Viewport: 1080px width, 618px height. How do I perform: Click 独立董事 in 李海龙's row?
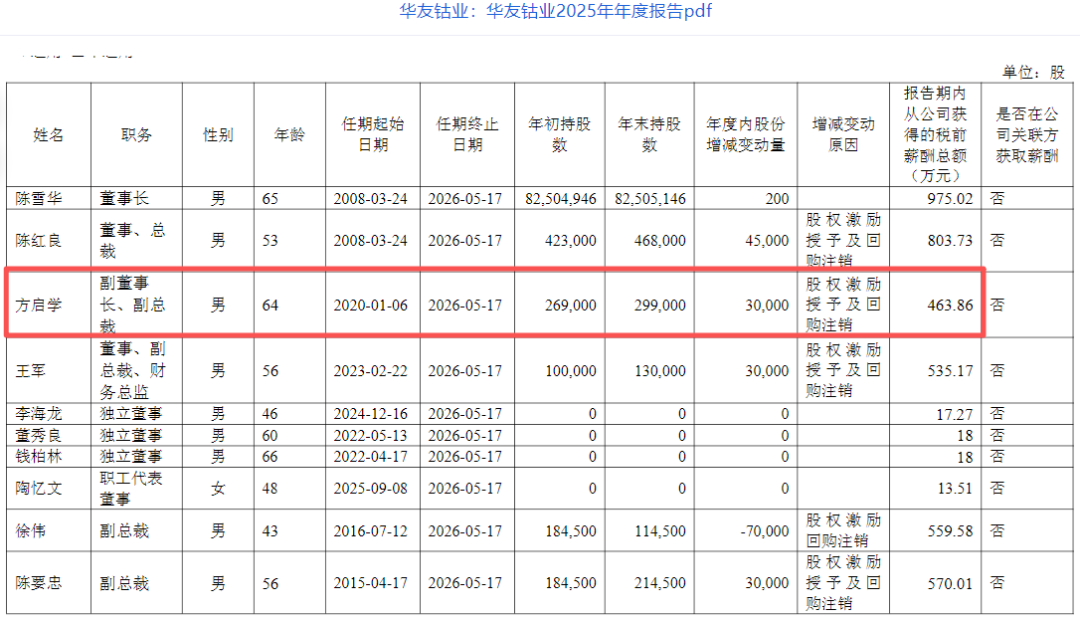131,414
